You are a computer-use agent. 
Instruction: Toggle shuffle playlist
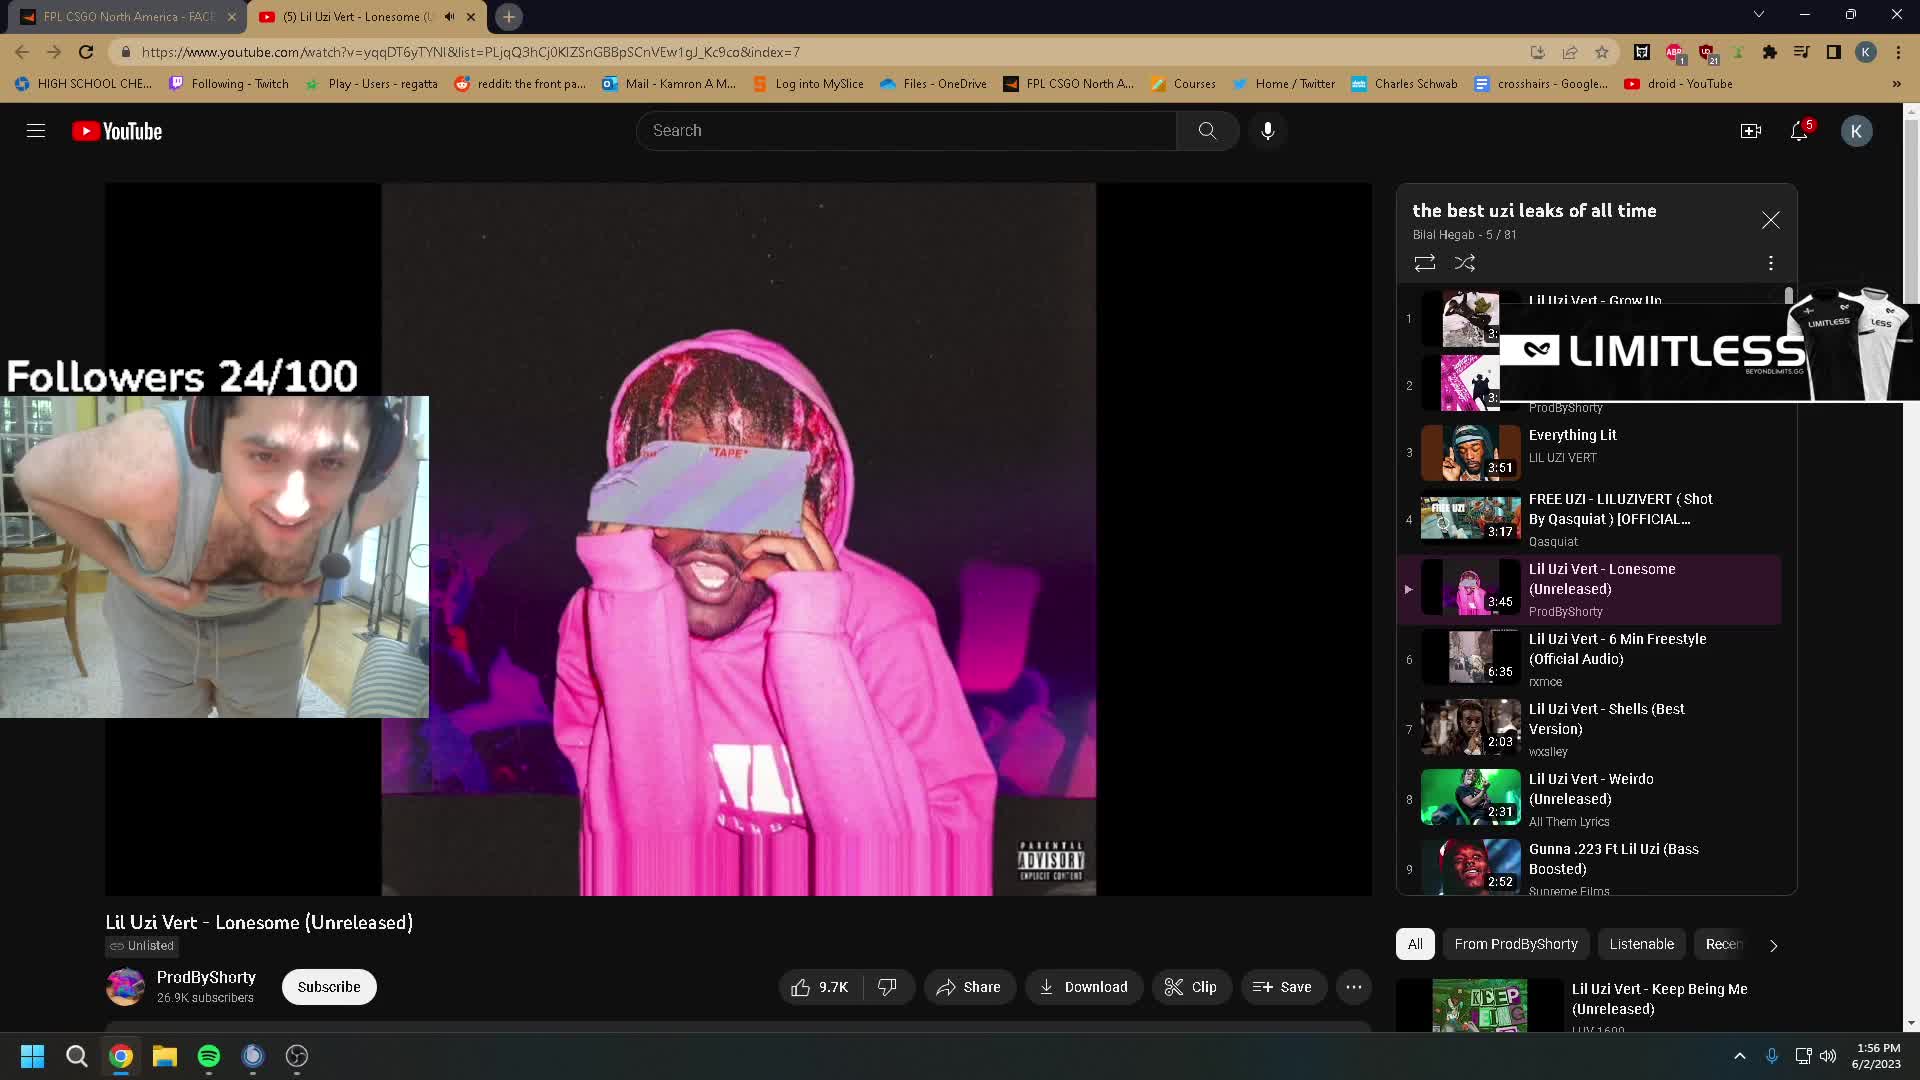[1465, 263]
